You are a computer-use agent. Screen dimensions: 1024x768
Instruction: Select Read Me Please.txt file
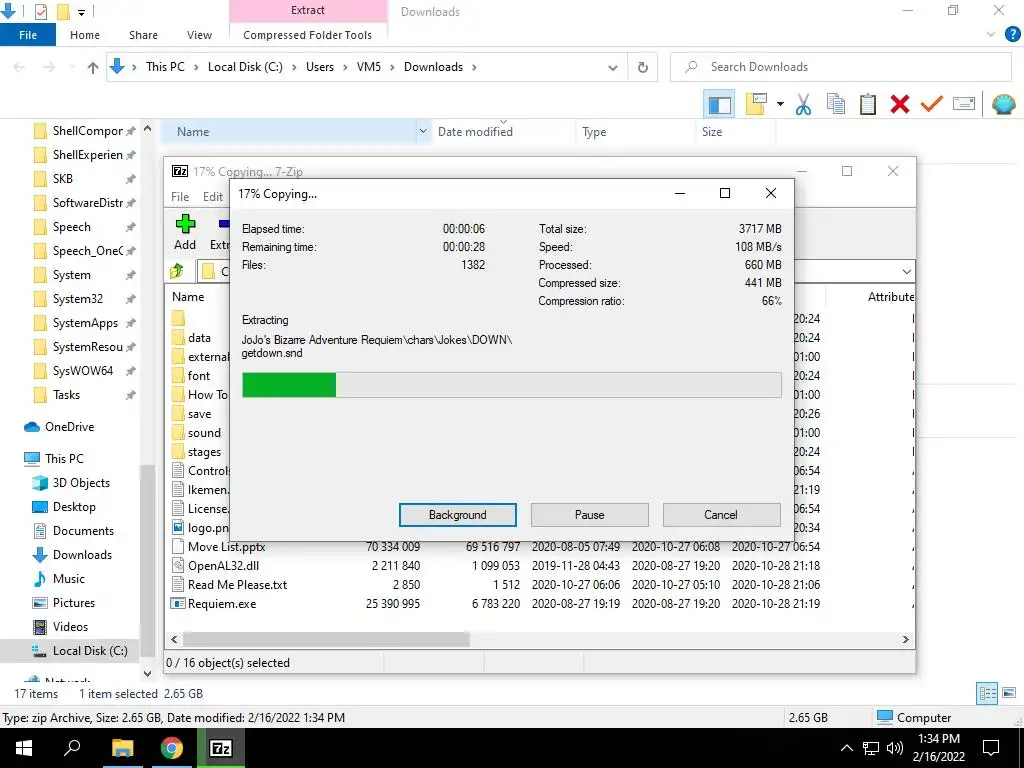click(237, 584)
